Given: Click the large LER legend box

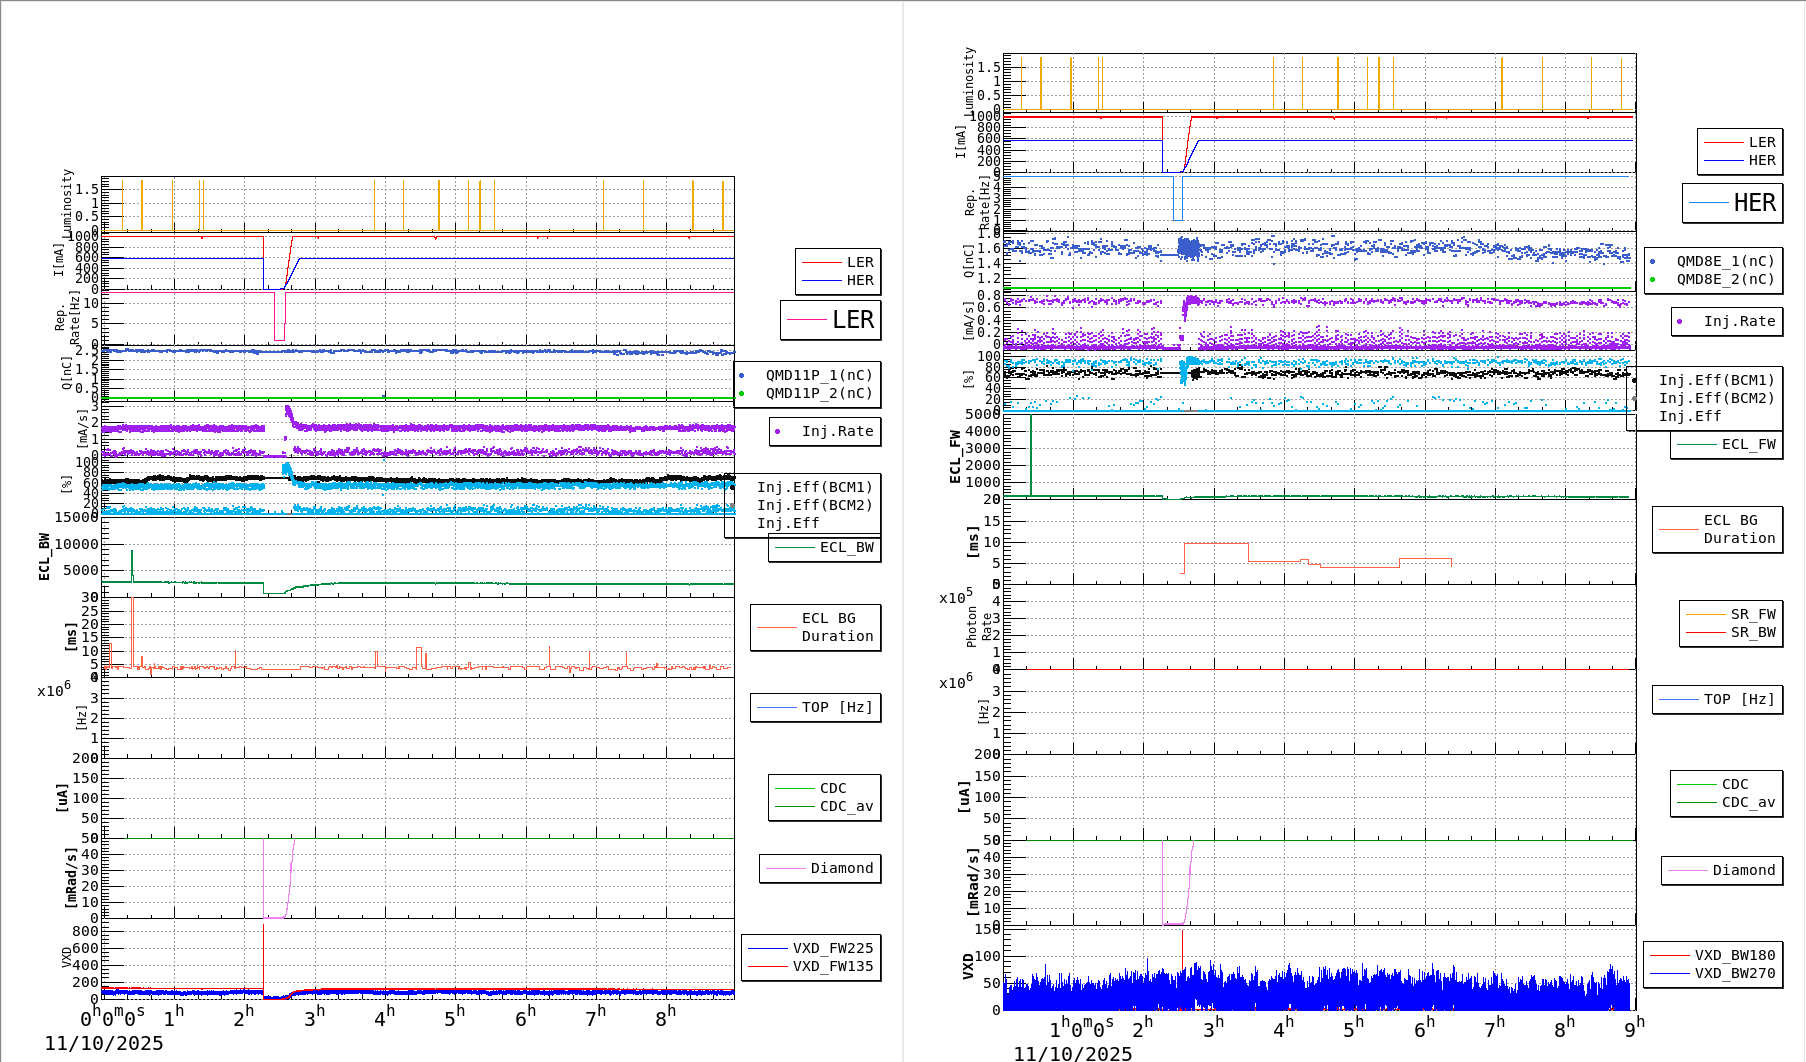Looking at the screenshot, I should (831, 320).
